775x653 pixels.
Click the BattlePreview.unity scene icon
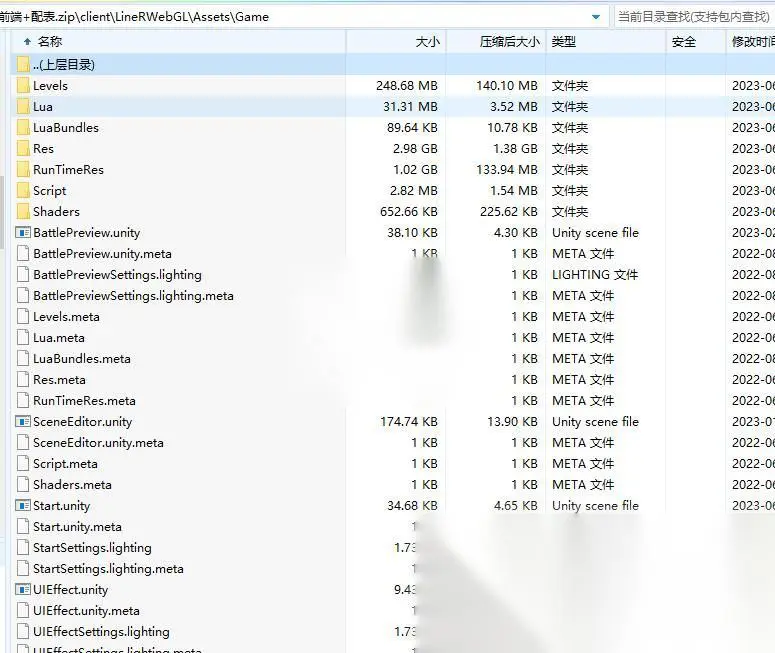[23, 232]
